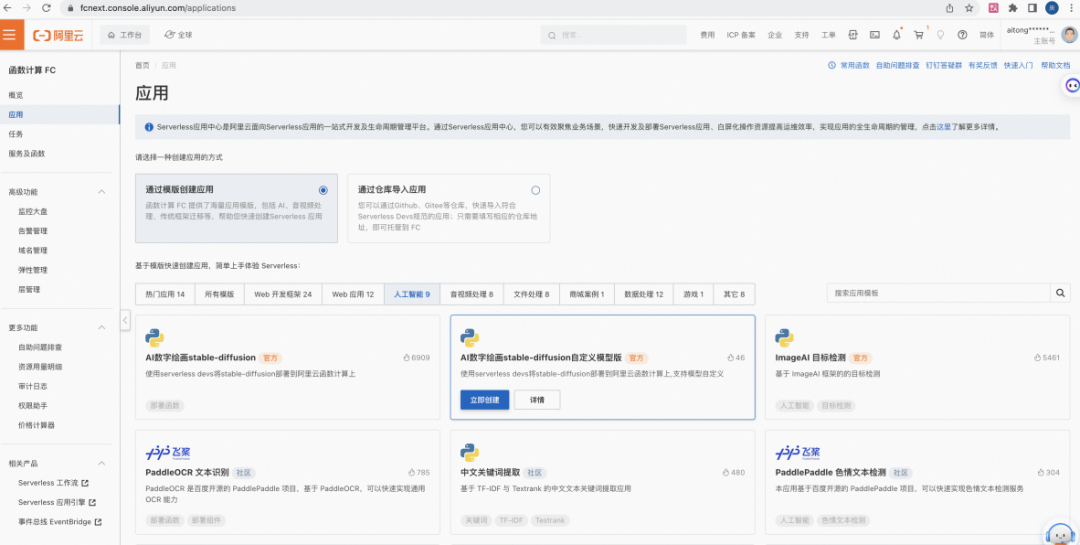Screen dimensions: 1080x545
Task: Click the user avatar photo
Action: (1070, 35)
